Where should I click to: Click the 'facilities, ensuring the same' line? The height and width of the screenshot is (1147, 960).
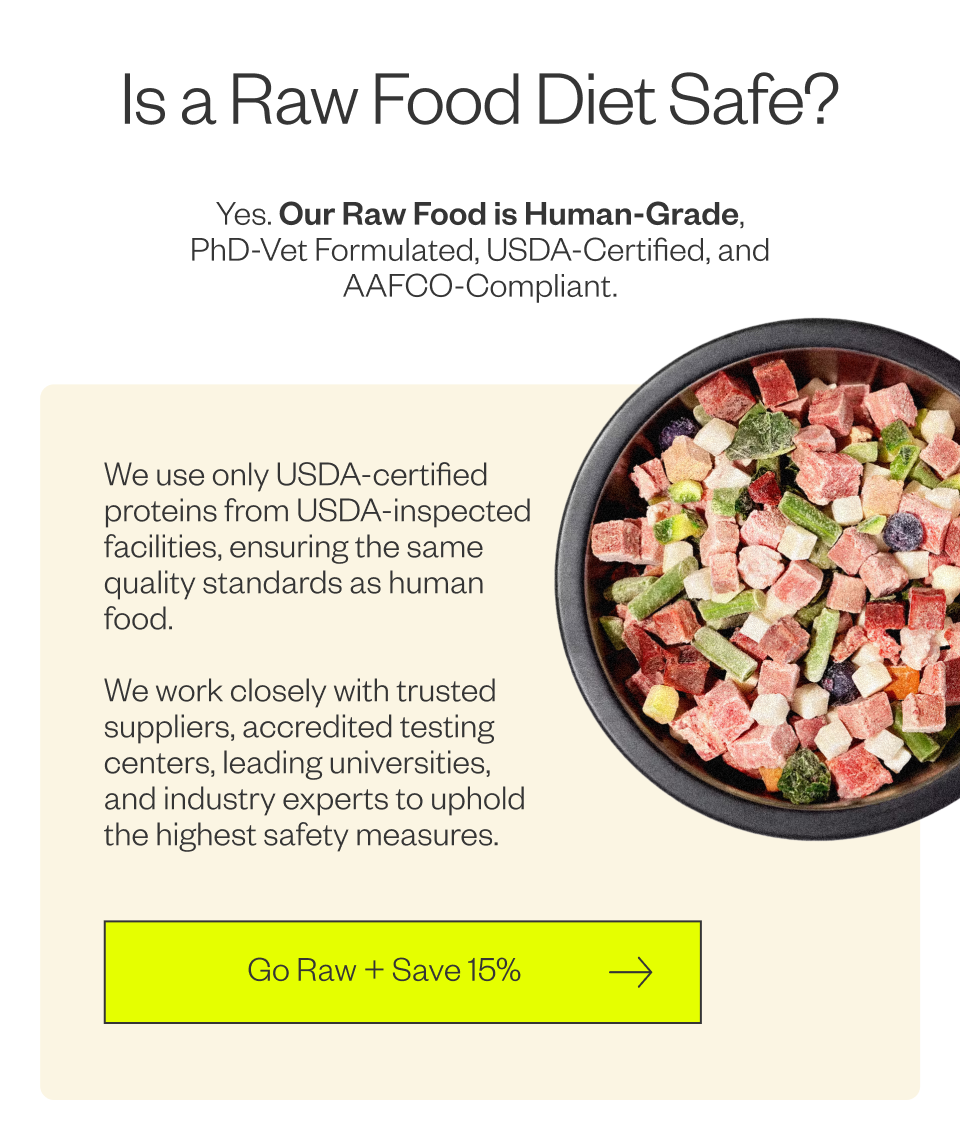293,546
